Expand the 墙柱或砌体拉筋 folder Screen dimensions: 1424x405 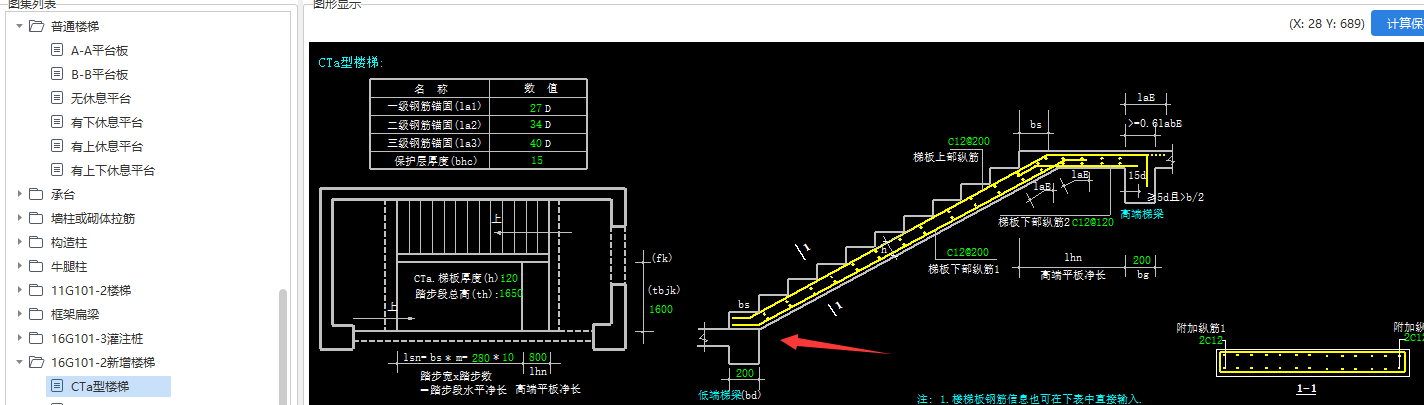(x=19, y=218)
